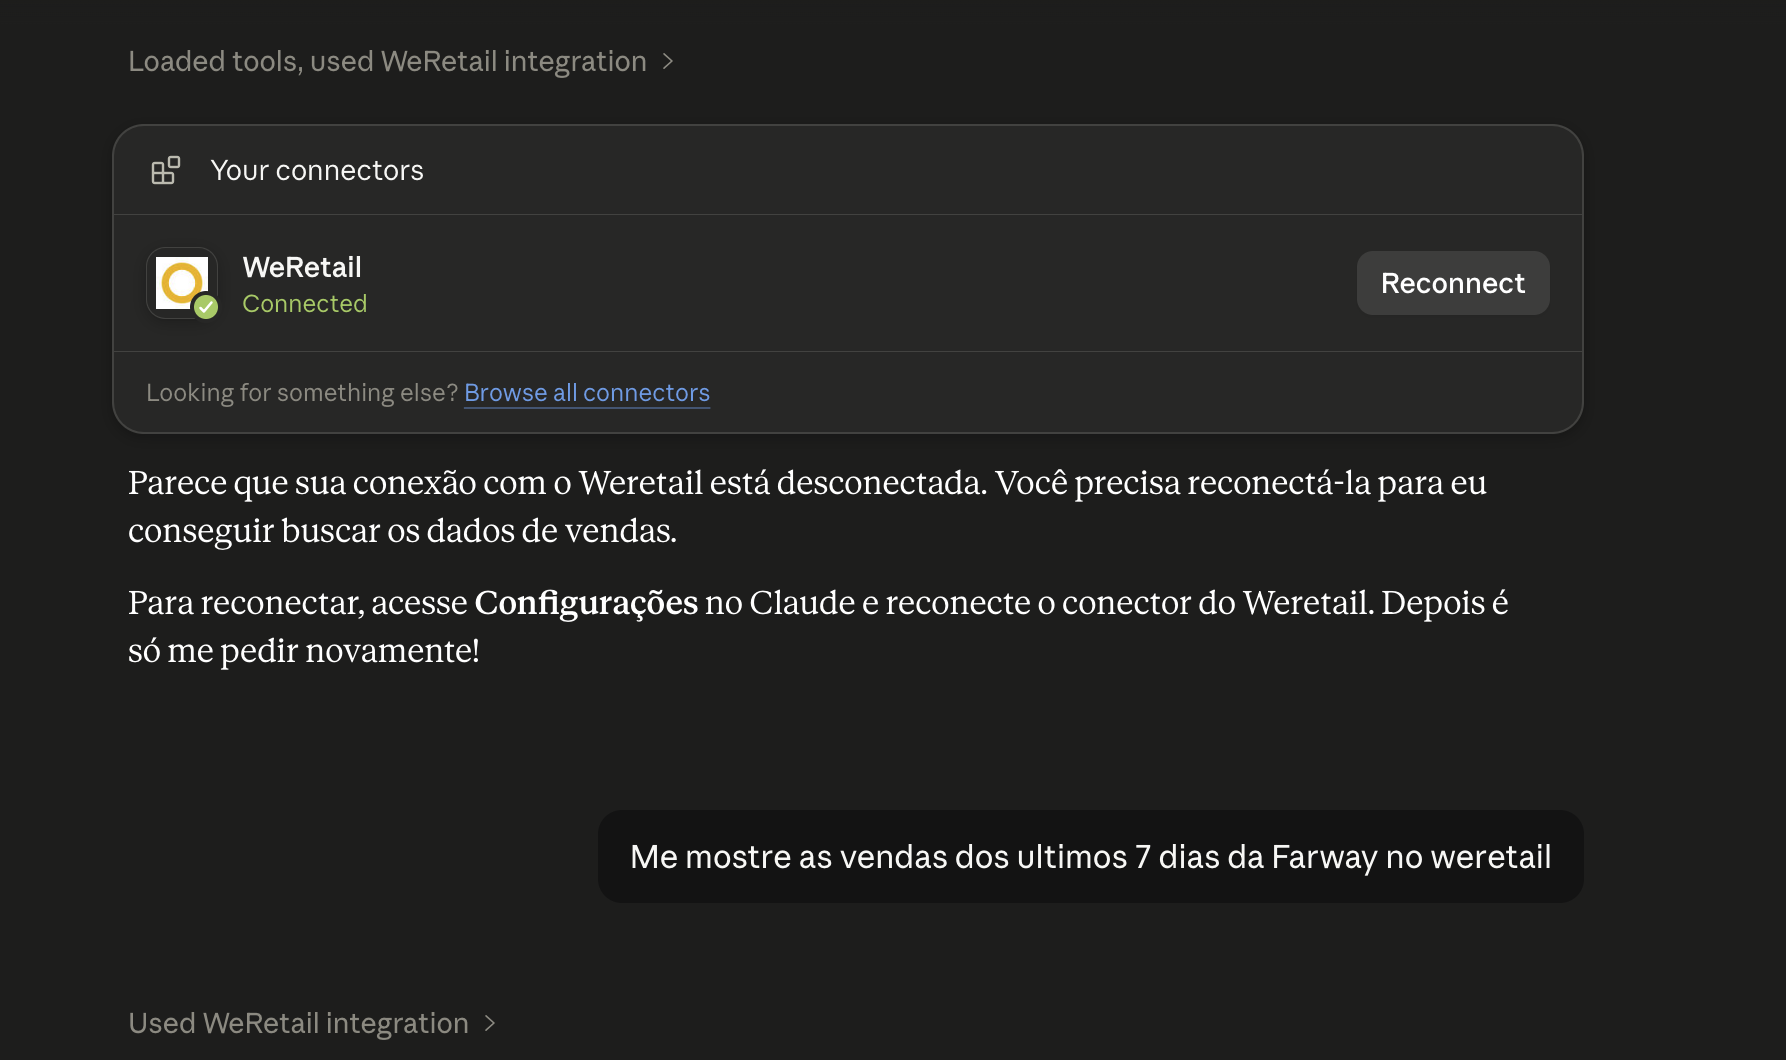This screenshot has width=1786, height=1060.
Task: Click the WeRetail connector logo icon
Action: (182, 283)
